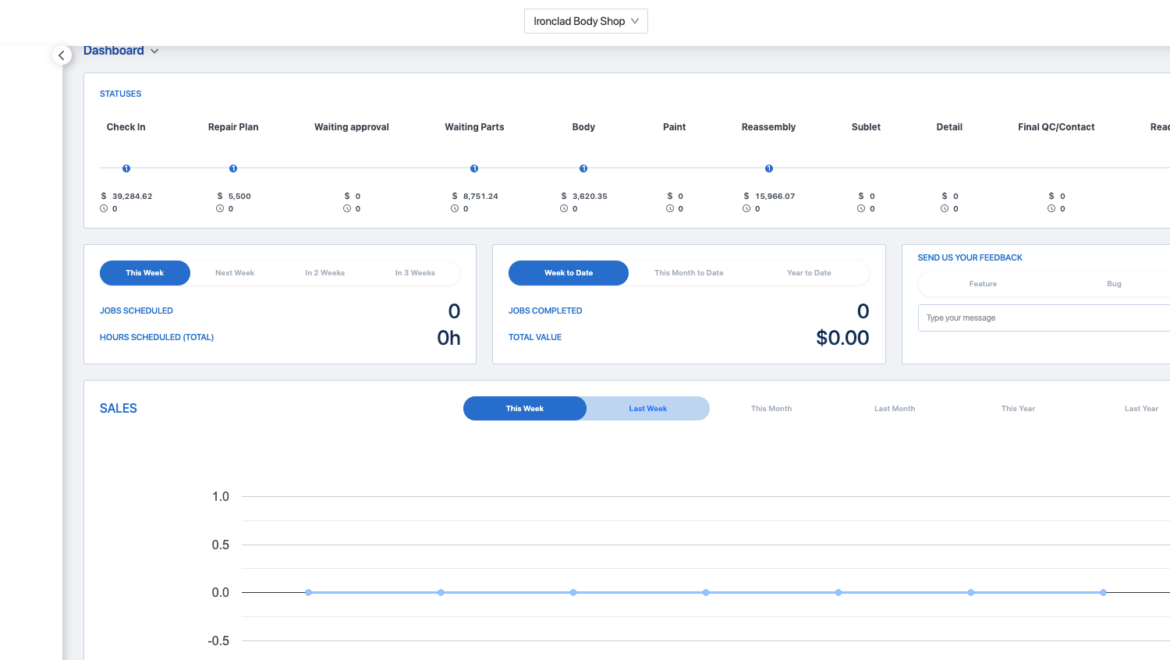Click the 3,620.35 Body amount
The width and height of the screenshot is (1170, 660).
[589, 196]
